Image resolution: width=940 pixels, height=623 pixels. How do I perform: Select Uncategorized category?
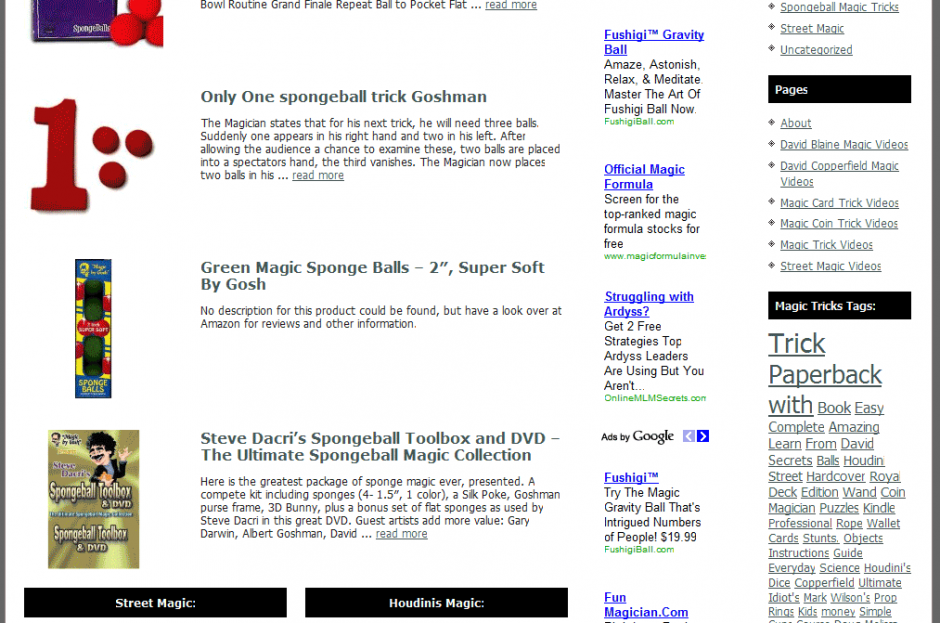[x=816, y=50]
